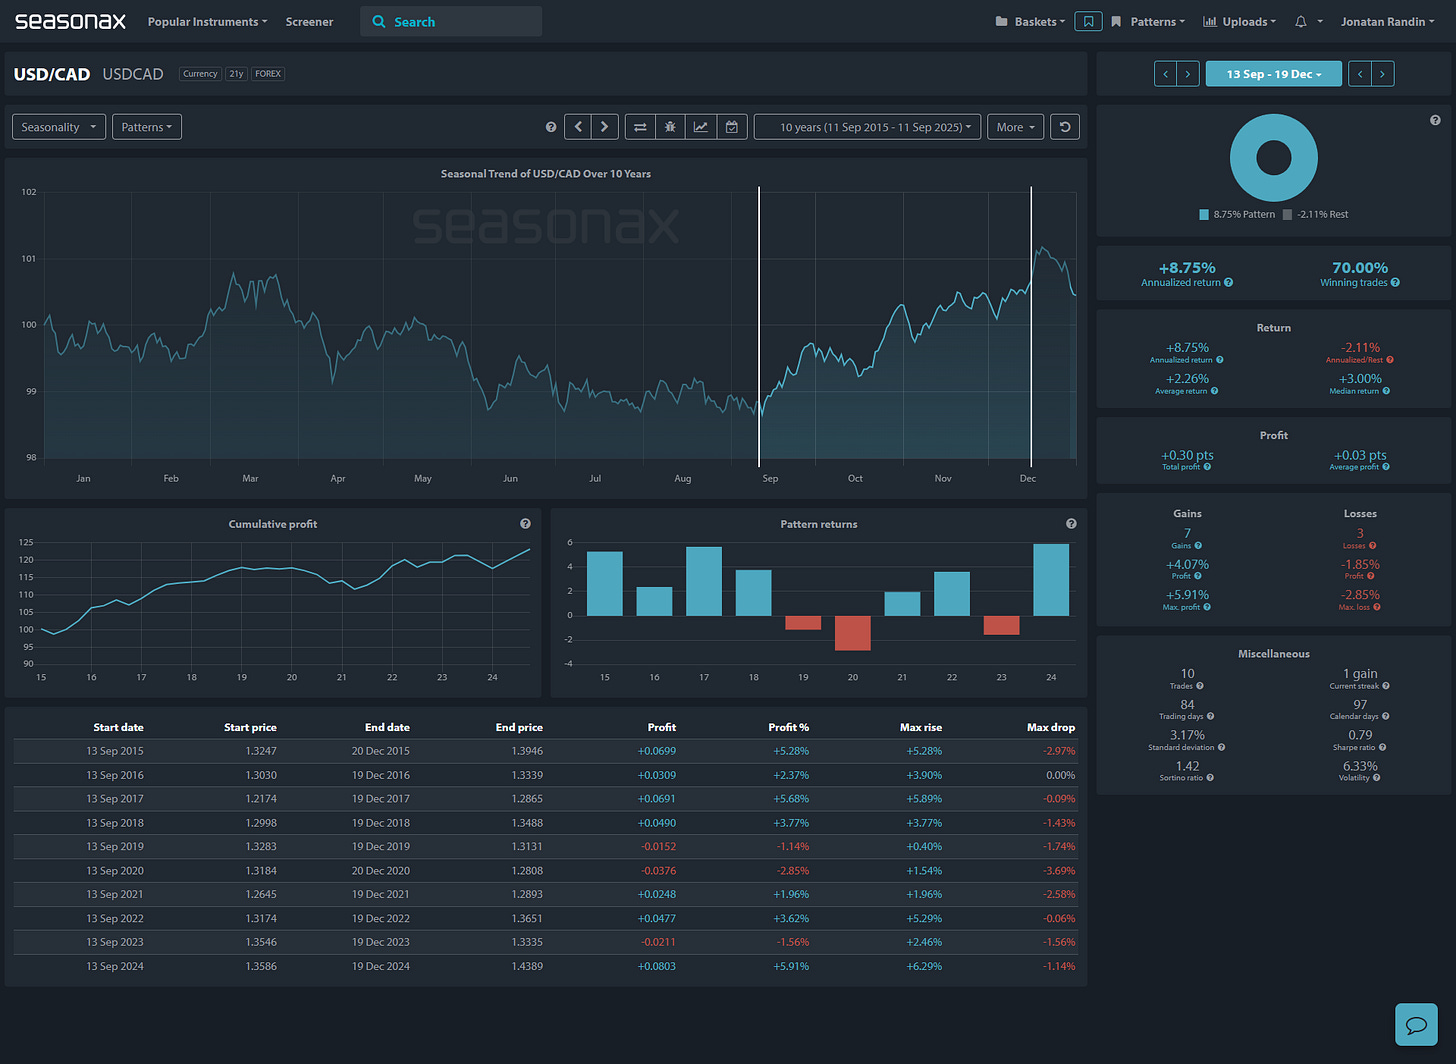Toggle the 8.75% Pattern legend entry

[1239, 214]
